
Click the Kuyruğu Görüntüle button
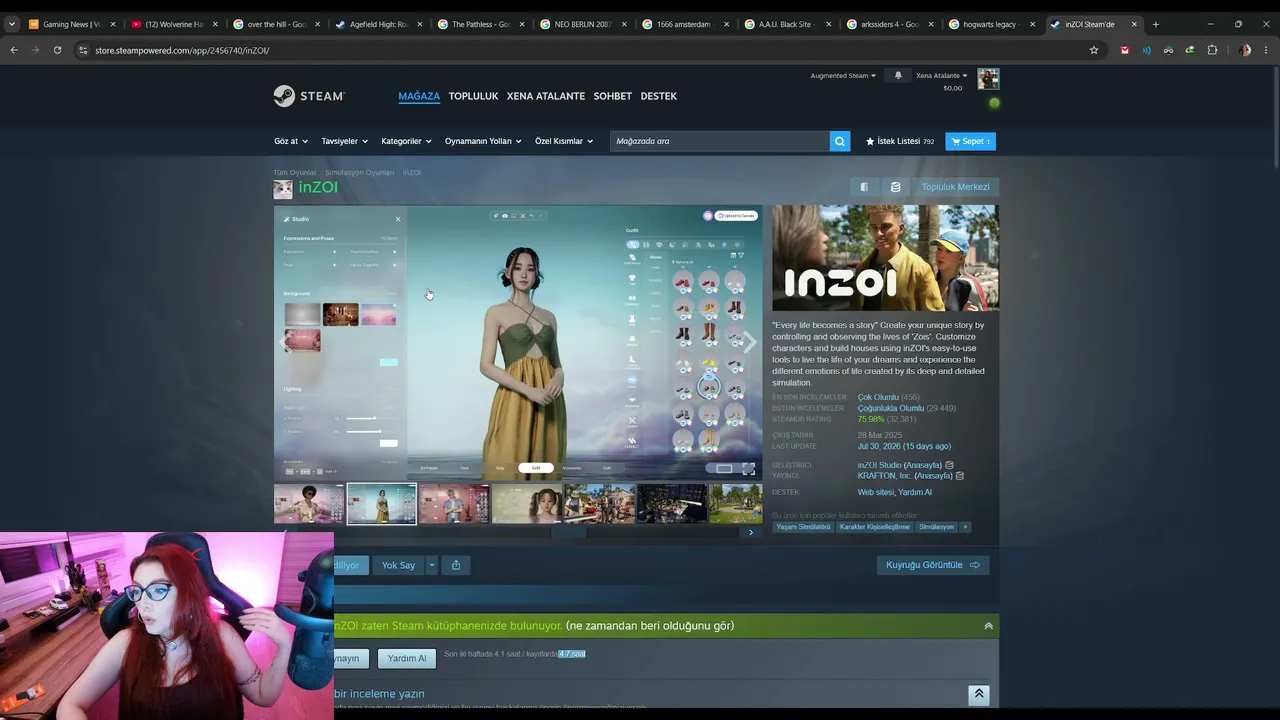(933, 565)
